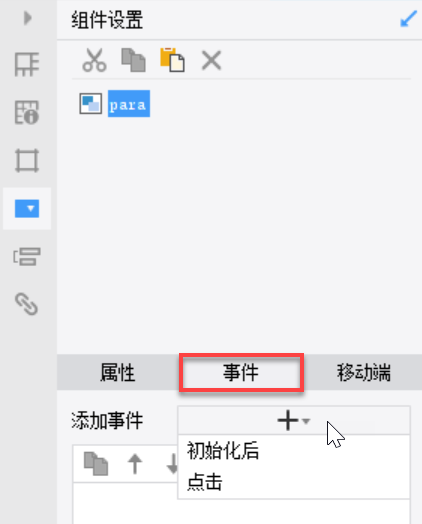Screen dimensions: 422x524
Task: Select the para item in component tree
Action: 129,104
